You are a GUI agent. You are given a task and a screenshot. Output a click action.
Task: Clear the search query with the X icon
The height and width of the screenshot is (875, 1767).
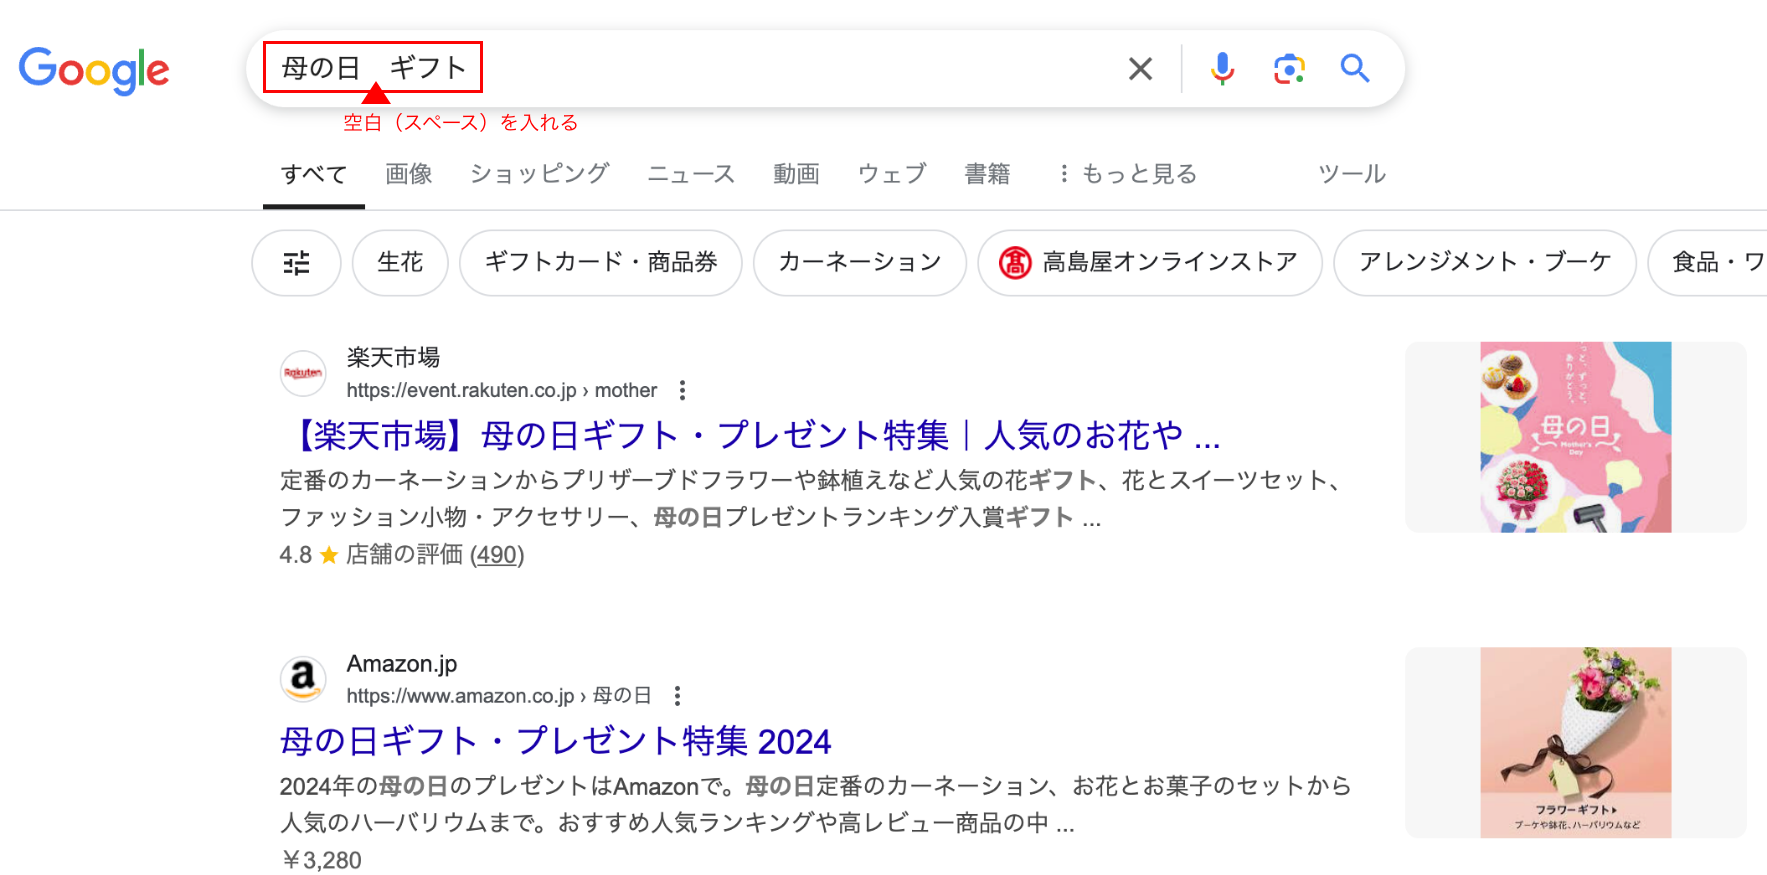click(1140, 69)
